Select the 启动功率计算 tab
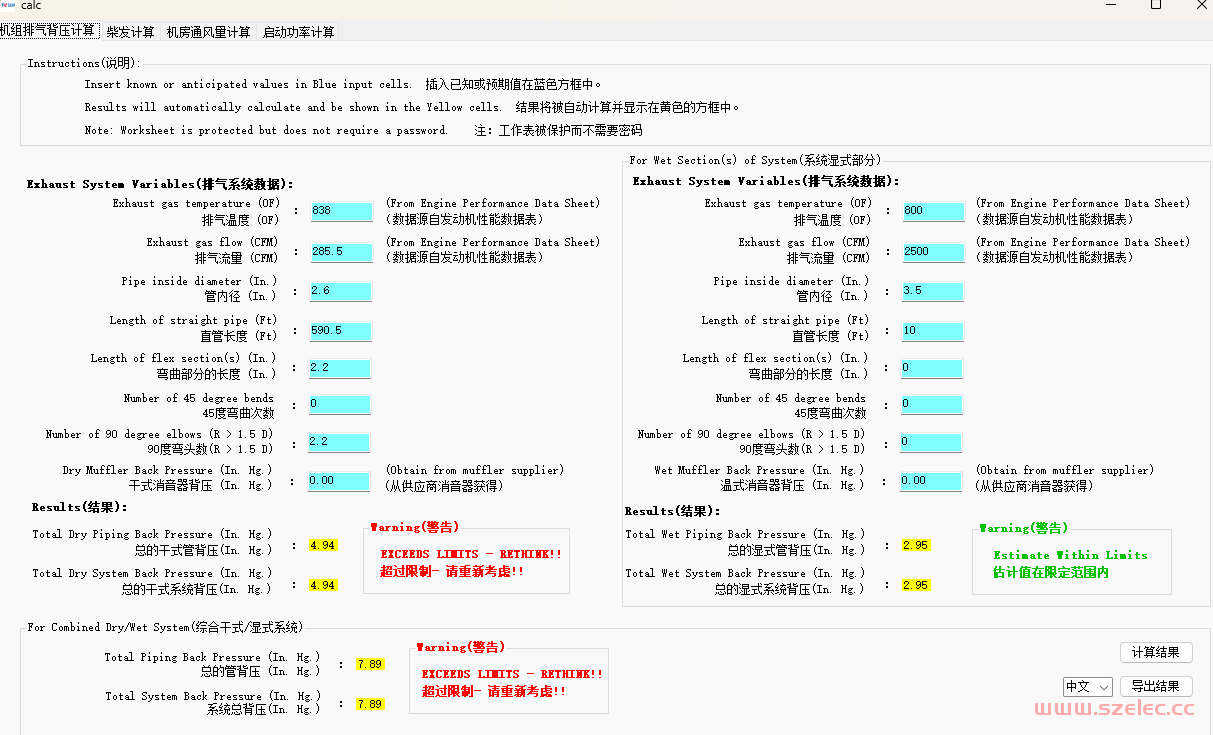 point(298,32)
